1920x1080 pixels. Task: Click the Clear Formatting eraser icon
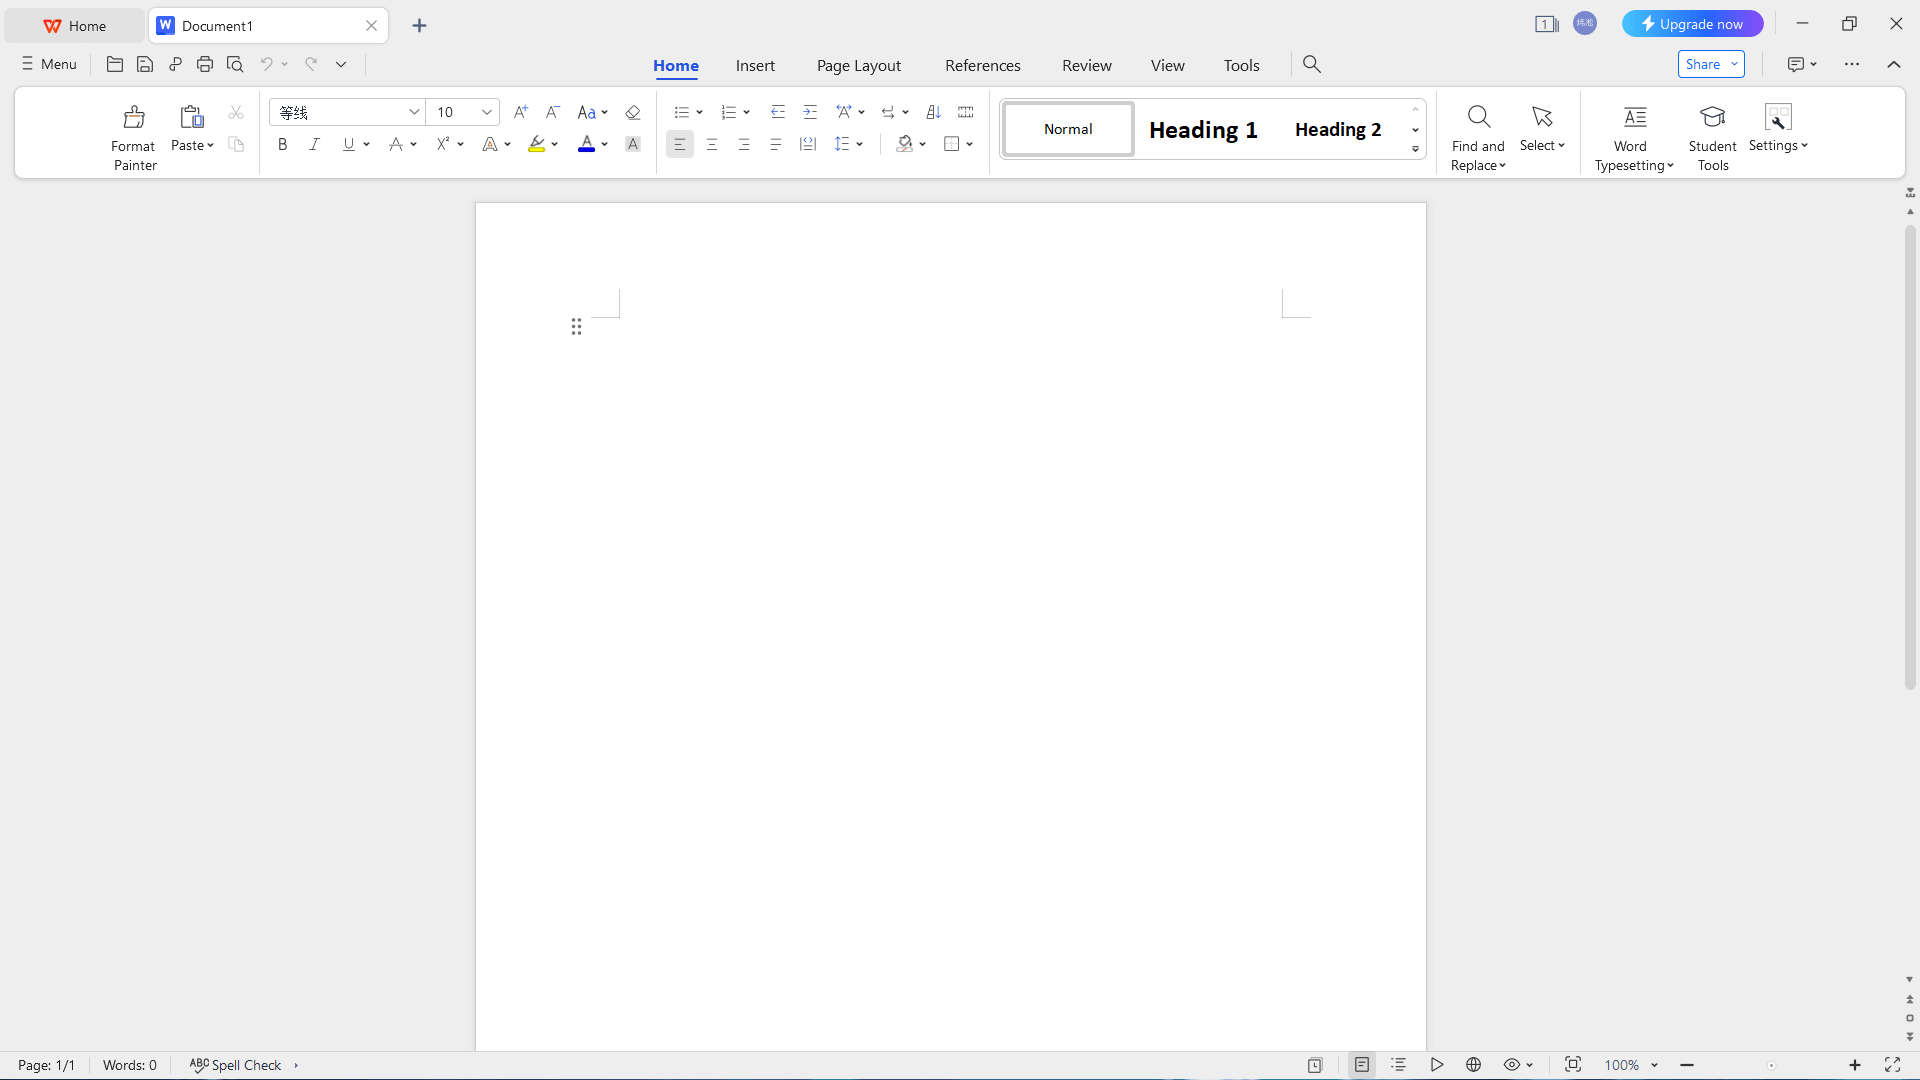pos(632,112)
